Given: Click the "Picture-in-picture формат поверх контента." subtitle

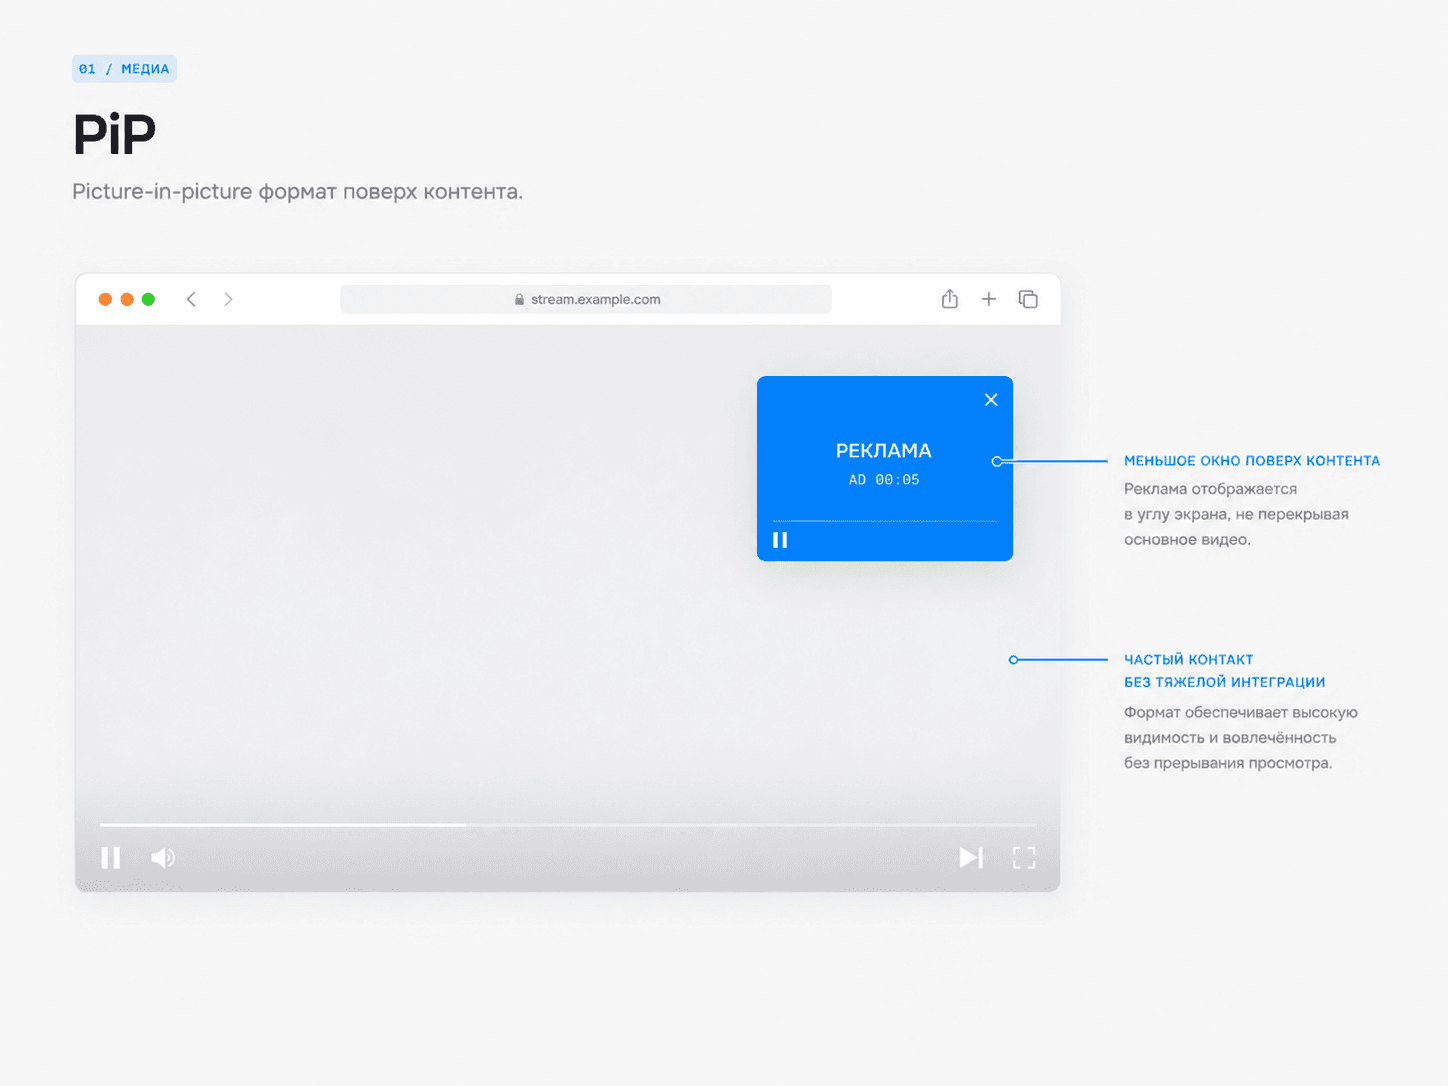Looking at the screenshot, I should point(297,192).
